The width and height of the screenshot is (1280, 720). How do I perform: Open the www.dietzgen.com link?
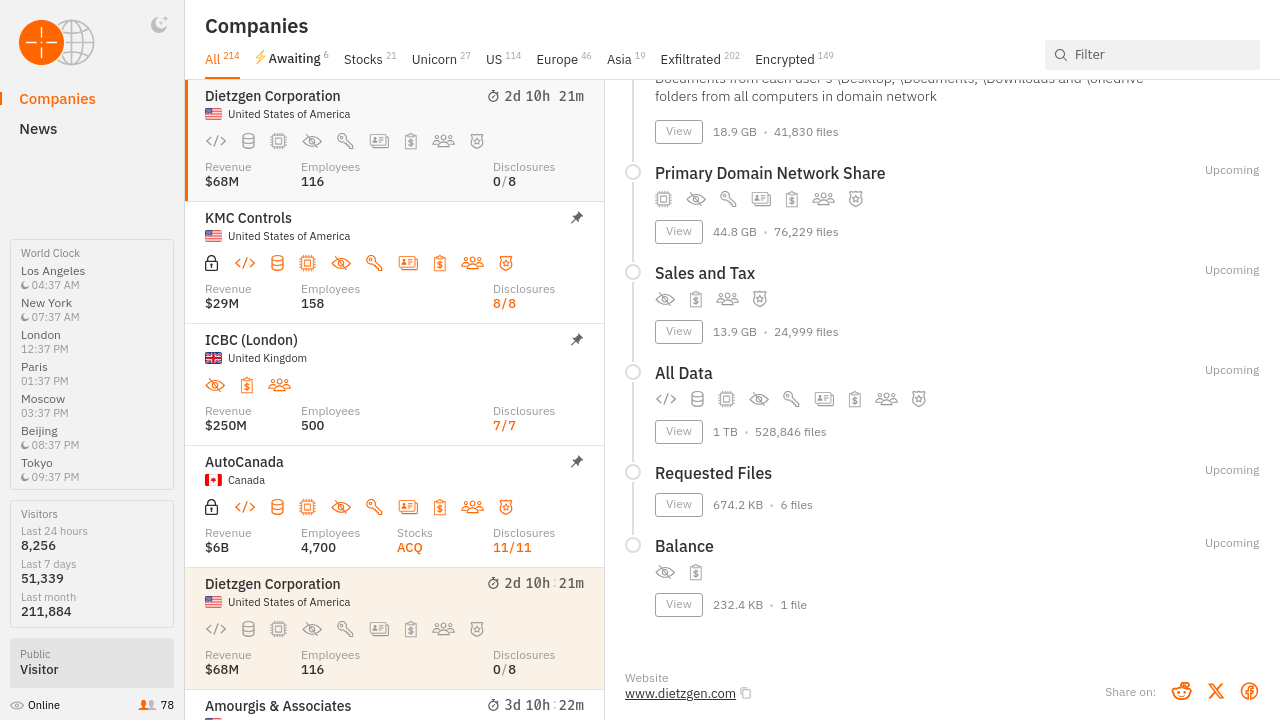coord(680,693)
